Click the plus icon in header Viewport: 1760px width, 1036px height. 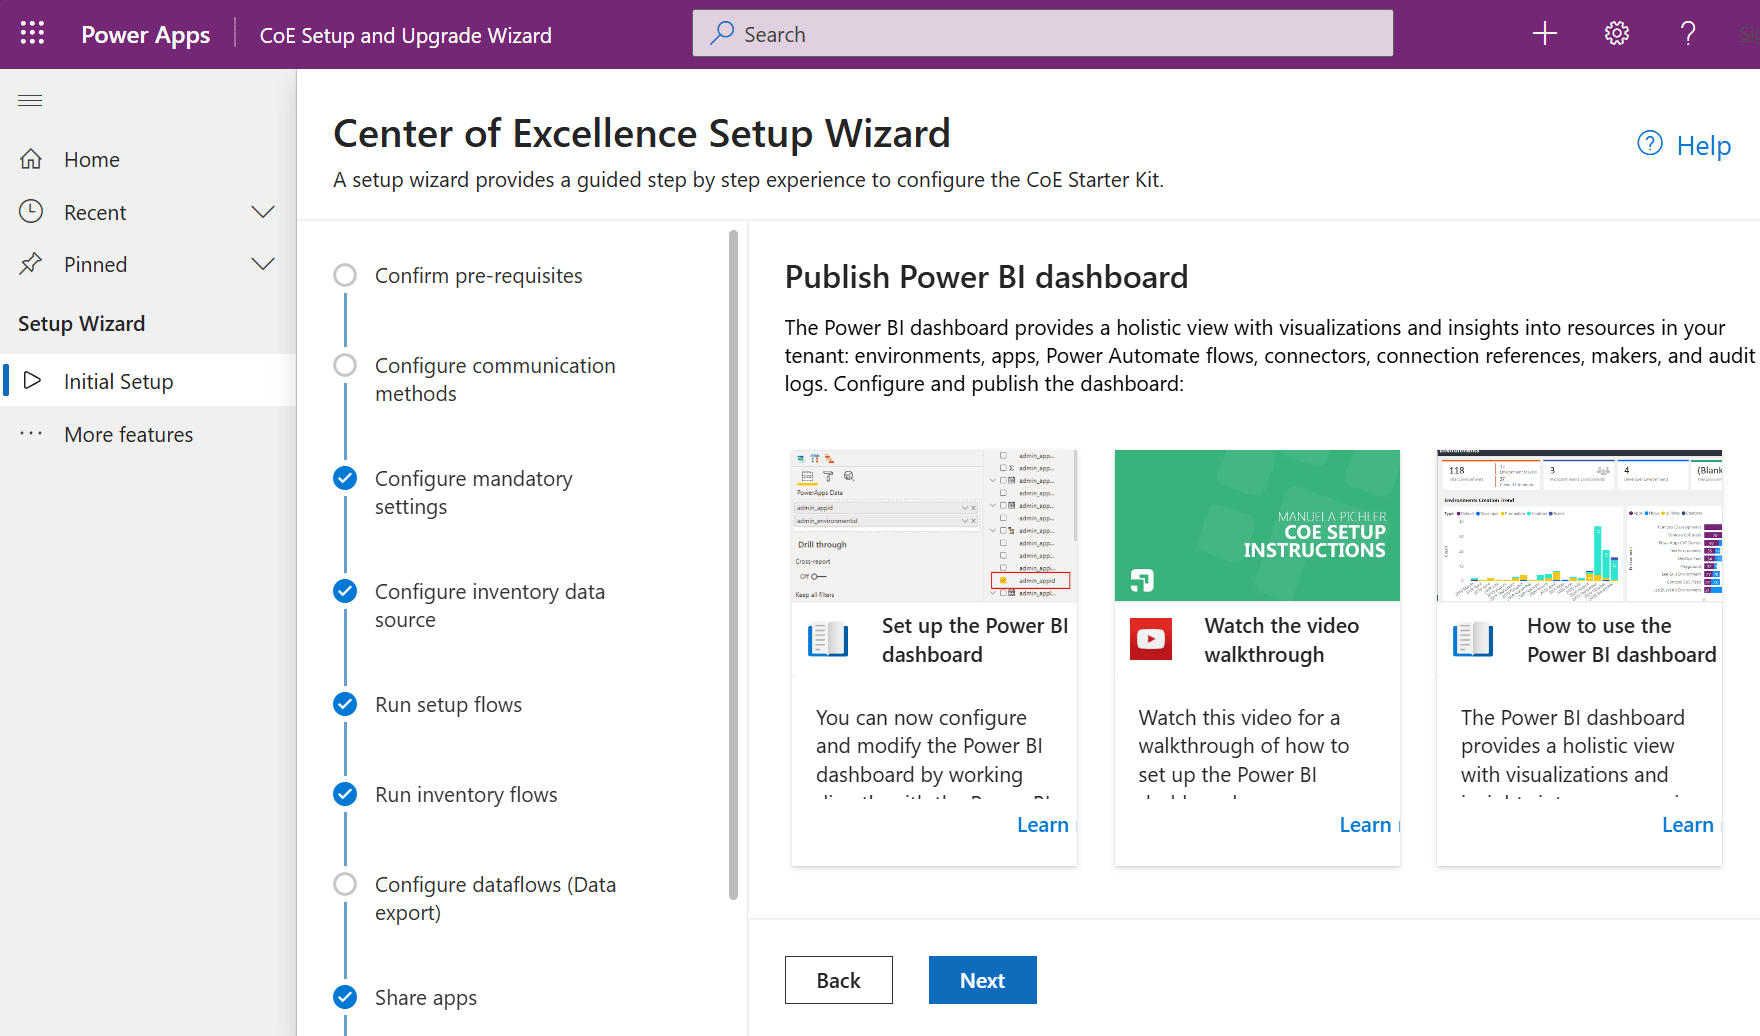(1545, 34)
